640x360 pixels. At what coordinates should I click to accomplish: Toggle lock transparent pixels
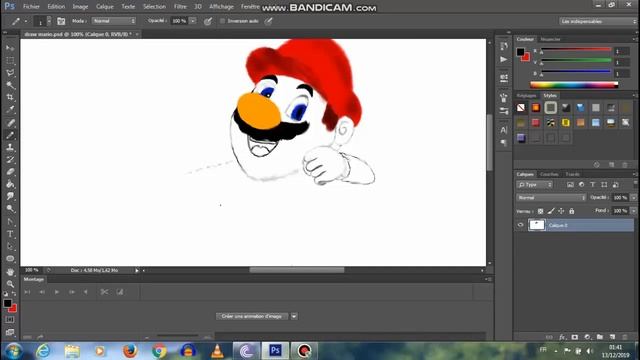pyautogui.click(x=540, y=211)
